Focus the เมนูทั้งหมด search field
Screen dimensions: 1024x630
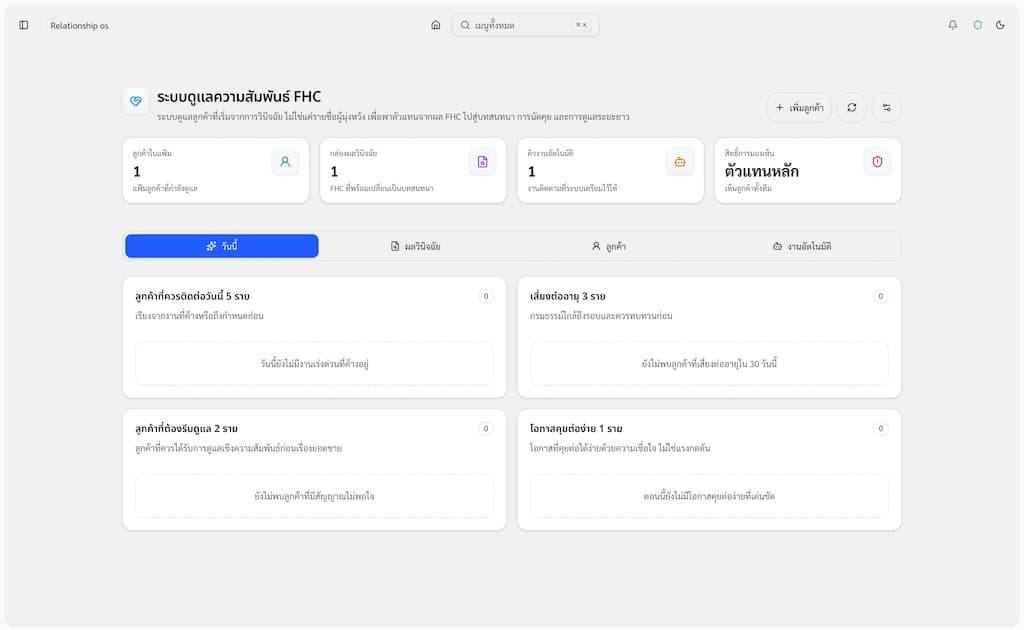click(x=526, y=25)
